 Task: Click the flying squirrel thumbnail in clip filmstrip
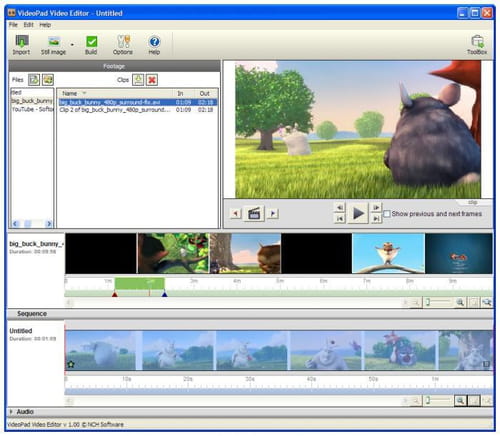388,253
